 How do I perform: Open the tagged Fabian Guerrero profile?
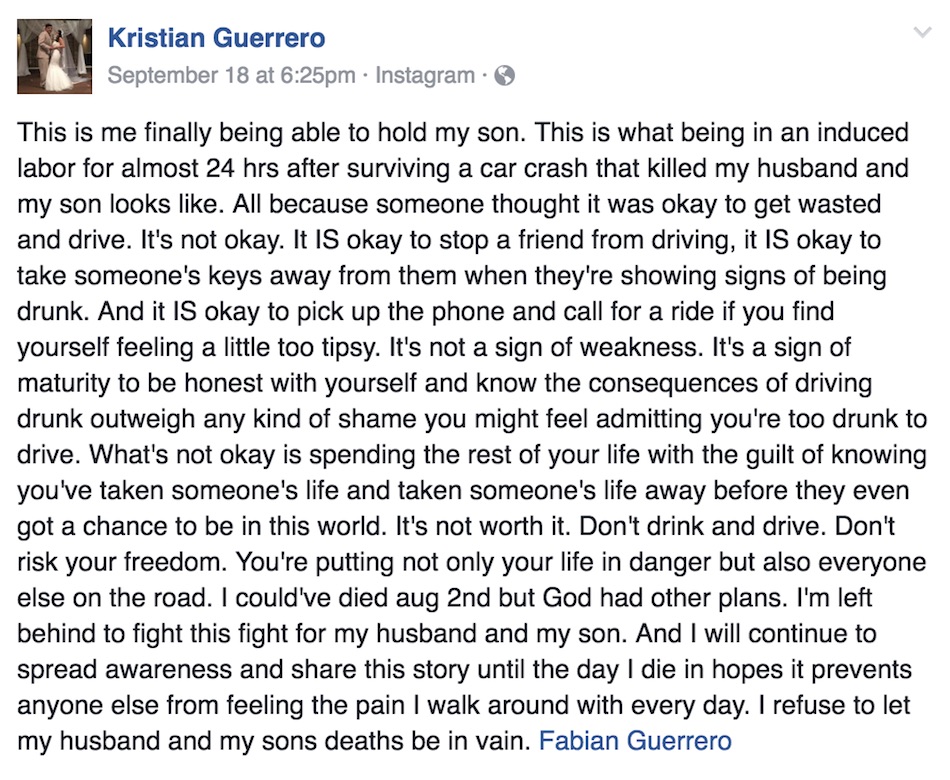(x=635, y=741)
